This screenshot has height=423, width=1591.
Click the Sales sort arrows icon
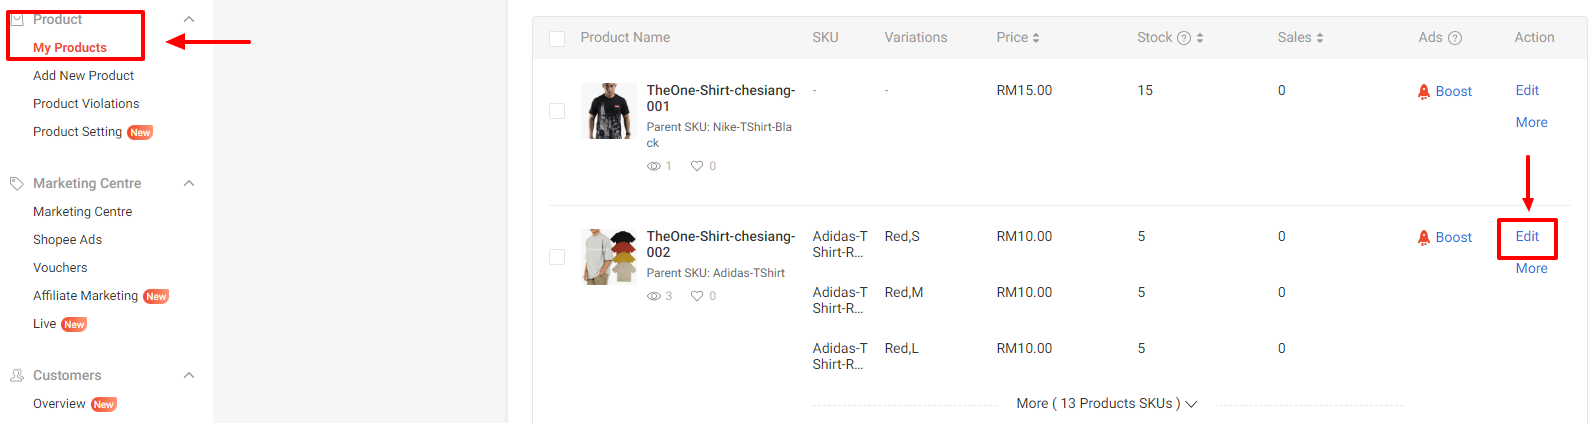click(x=1320, y=38)
